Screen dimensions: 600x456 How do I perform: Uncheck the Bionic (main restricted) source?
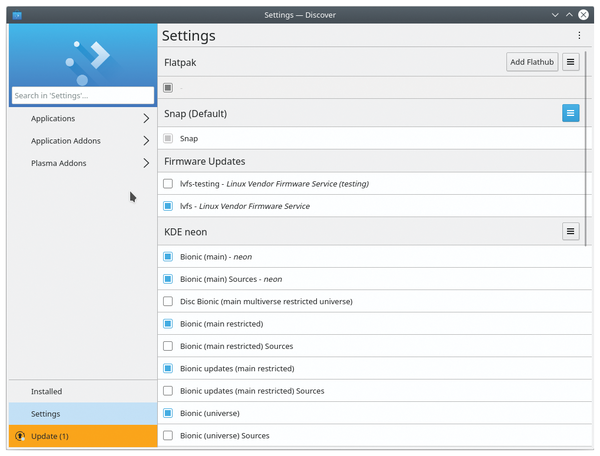(168, 324)
